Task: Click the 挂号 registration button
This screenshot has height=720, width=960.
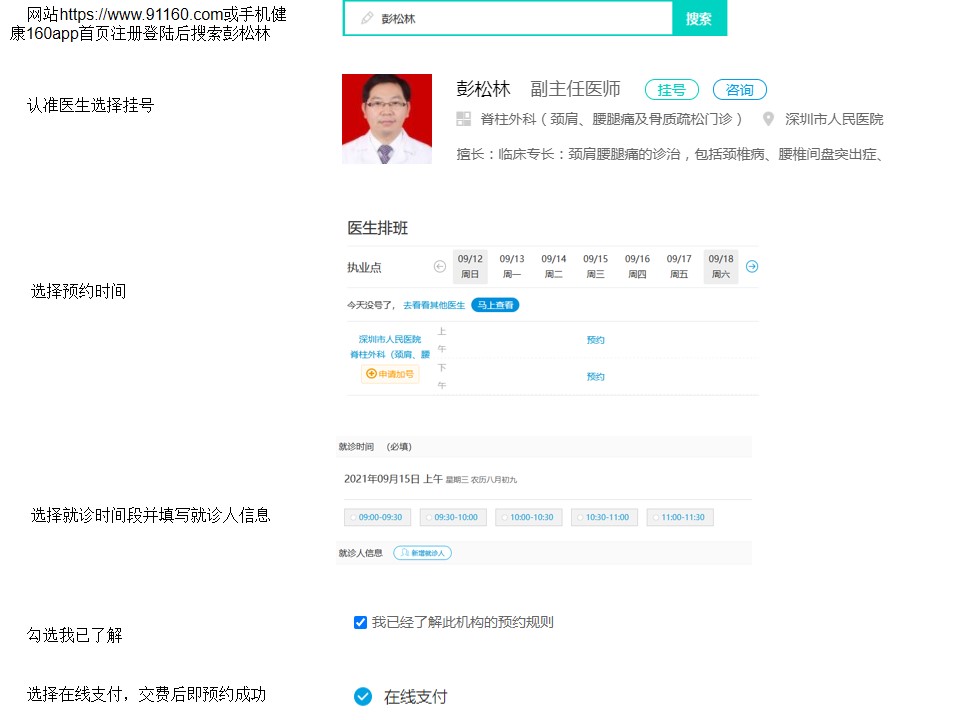Action: pos(671,89)
